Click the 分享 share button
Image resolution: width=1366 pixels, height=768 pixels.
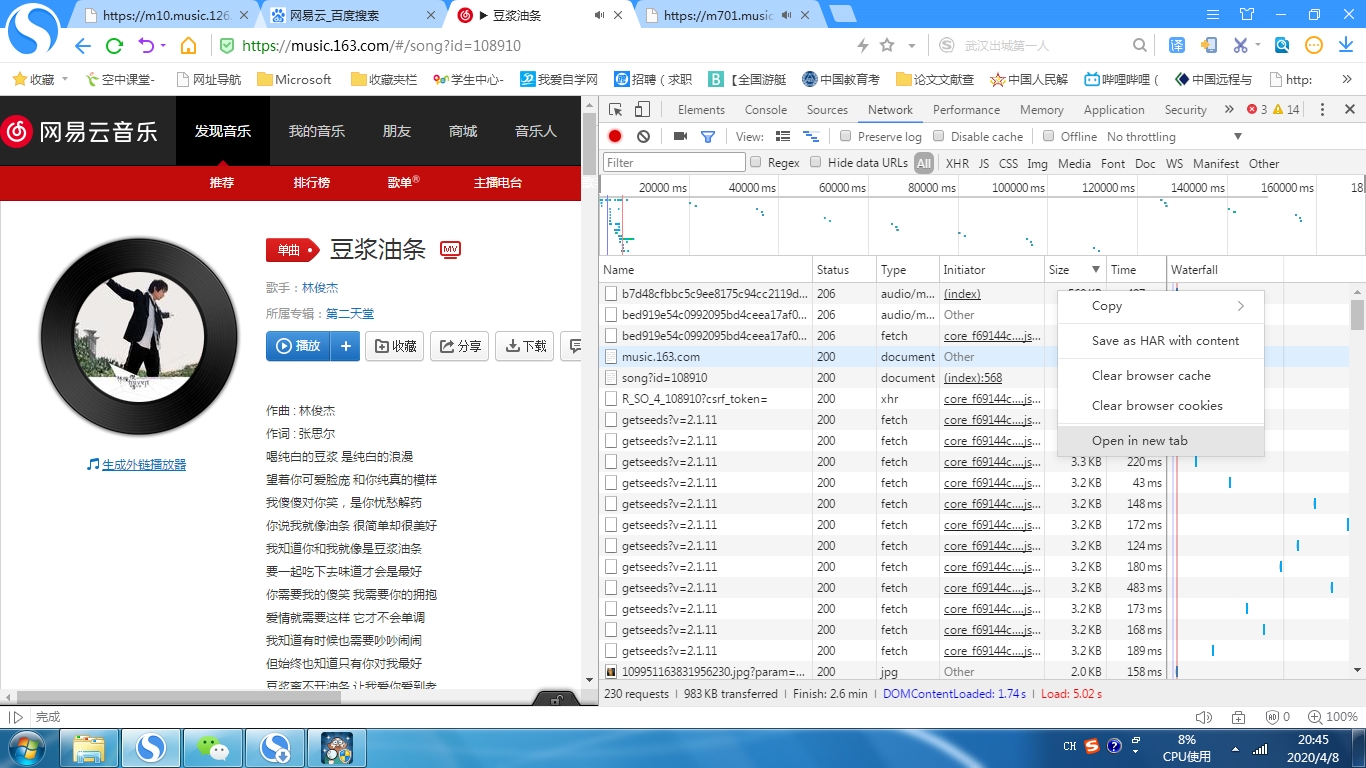click(x=460, y=346)
